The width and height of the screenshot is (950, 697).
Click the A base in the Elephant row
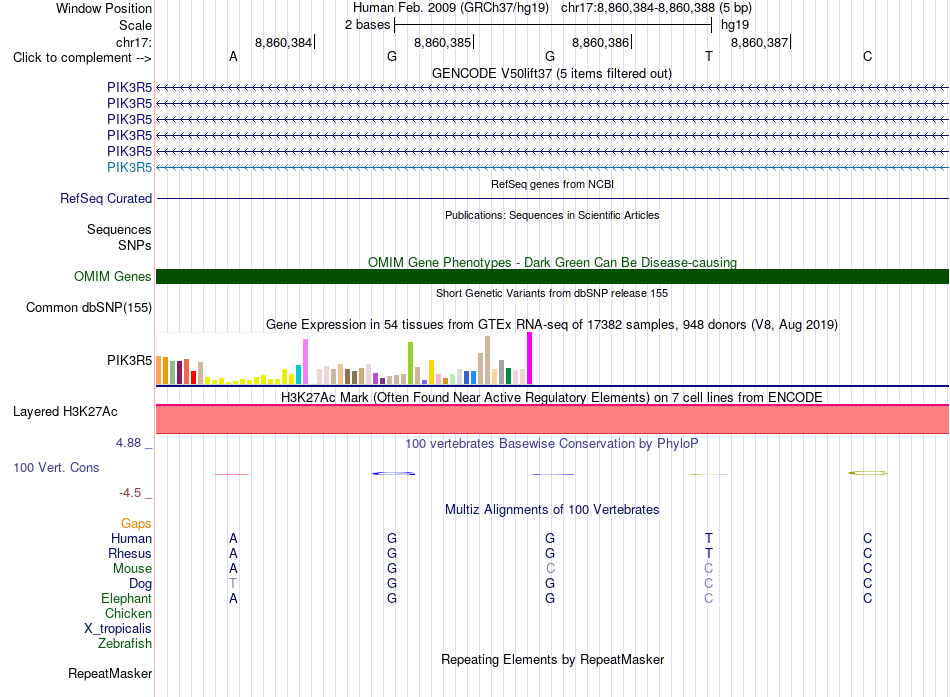coord(233,598)
